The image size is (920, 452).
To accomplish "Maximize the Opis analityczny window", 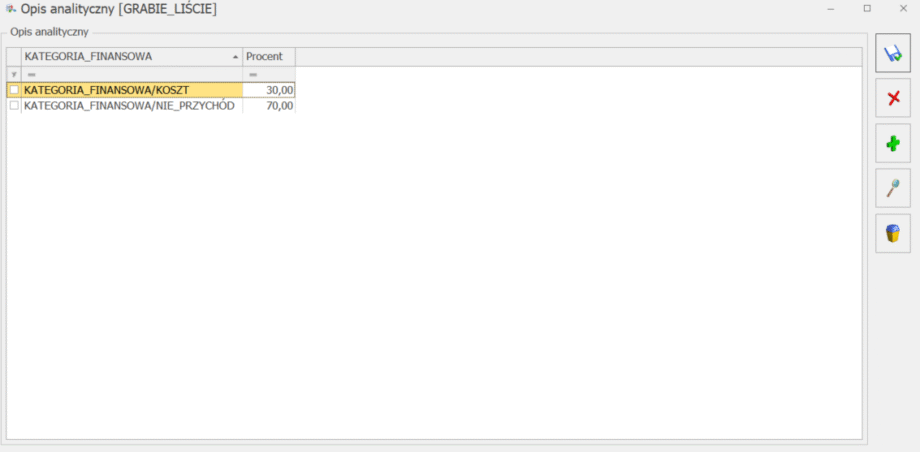I will (867, 8).
